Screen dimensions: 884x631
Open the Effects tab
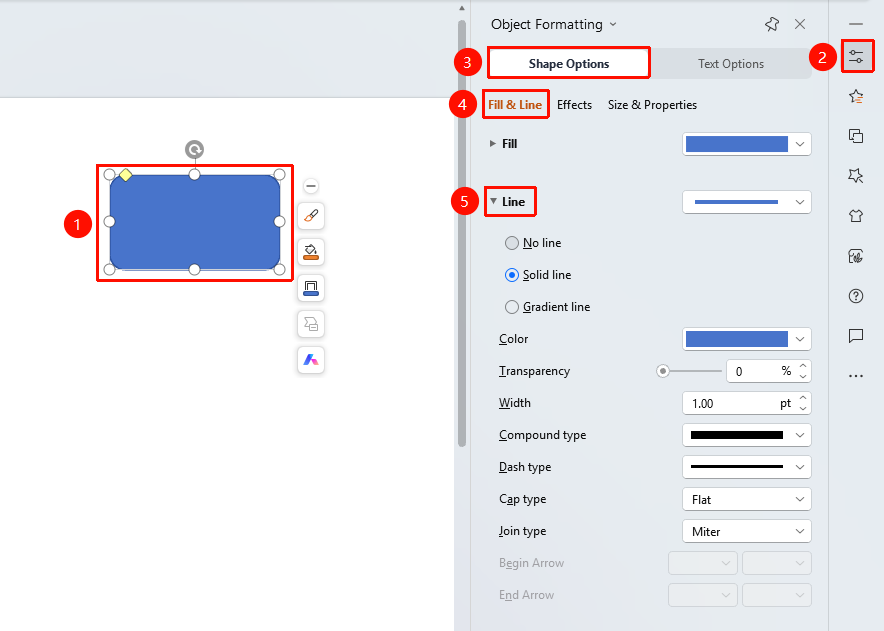pos(574,105)
